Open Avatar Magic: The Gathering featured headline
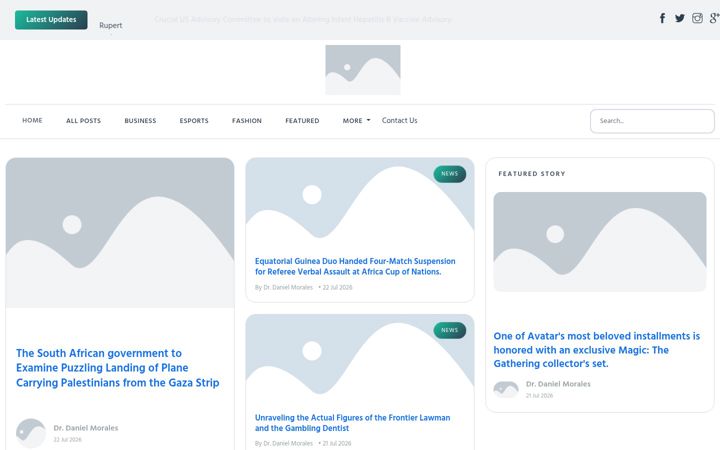The image size is (720, 450). pos(596,350)
